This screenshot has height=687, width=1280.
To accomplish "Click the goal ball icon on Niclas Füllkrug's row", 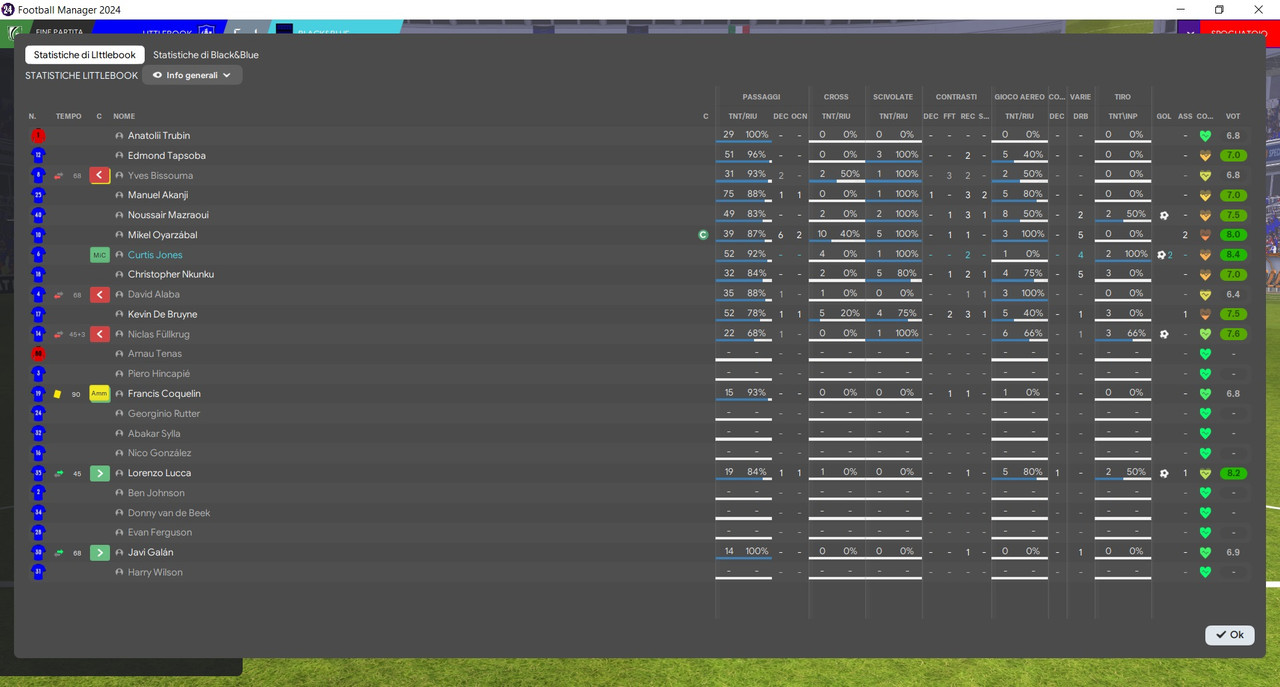I will [x=1164, y=334].
